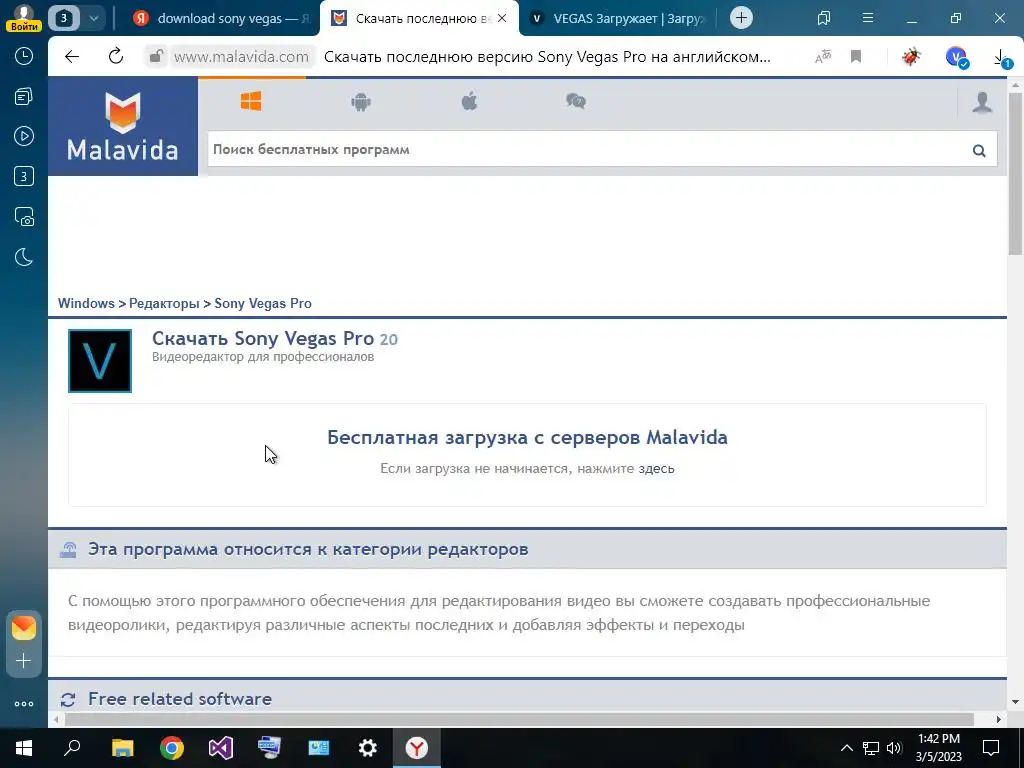This screenshot has height=768, width=1024.
Task: Click the vertical scrollbar thumb
Action: tap(1015, 173)
